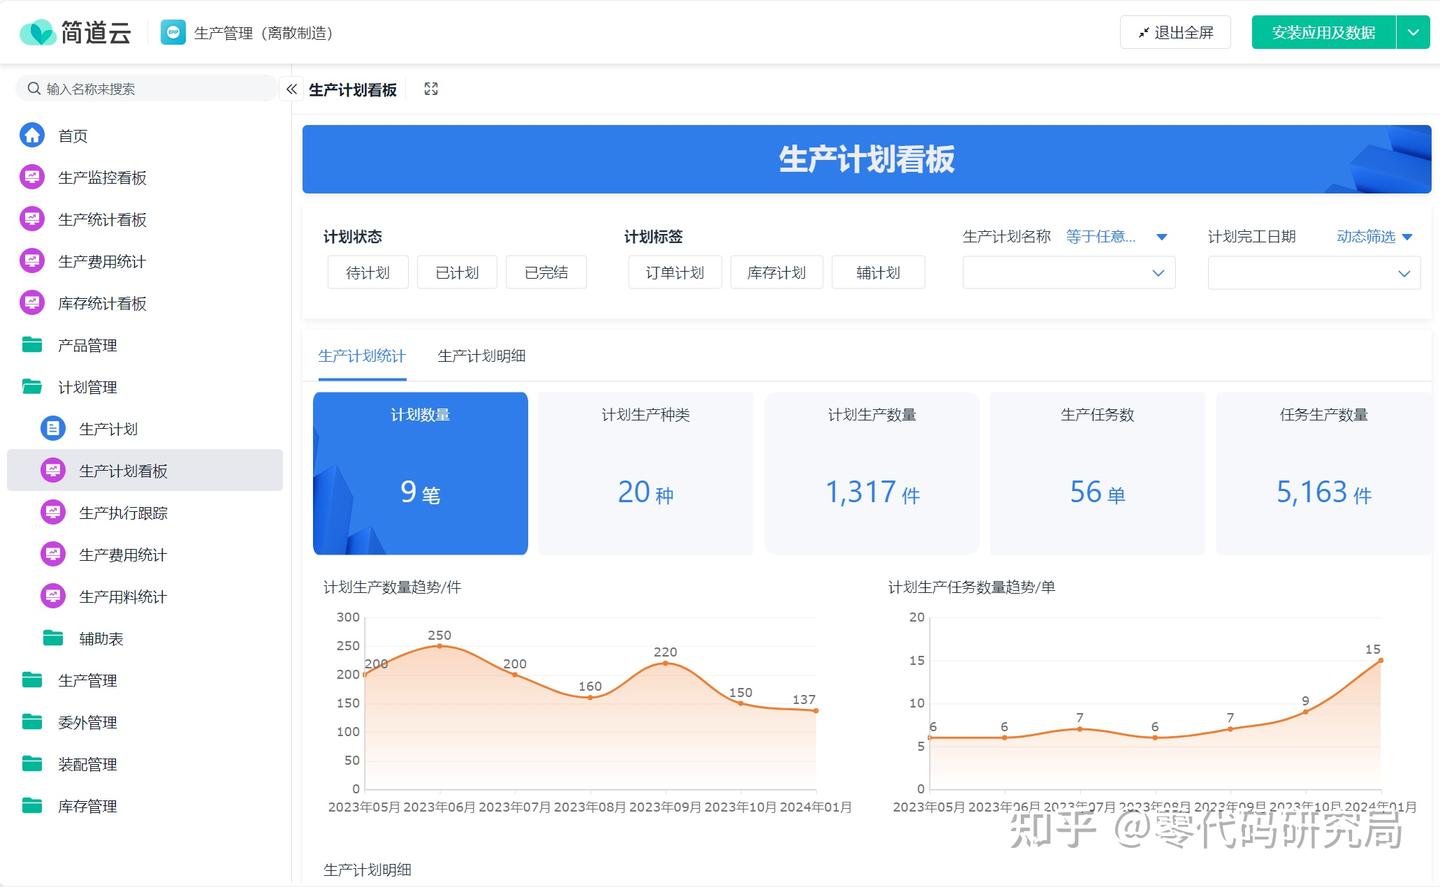Open the 生产计划名称 dropdown field
The height and width of the screenshot is (887, 1440).
pyautogui.click(x=1068, y=273)
